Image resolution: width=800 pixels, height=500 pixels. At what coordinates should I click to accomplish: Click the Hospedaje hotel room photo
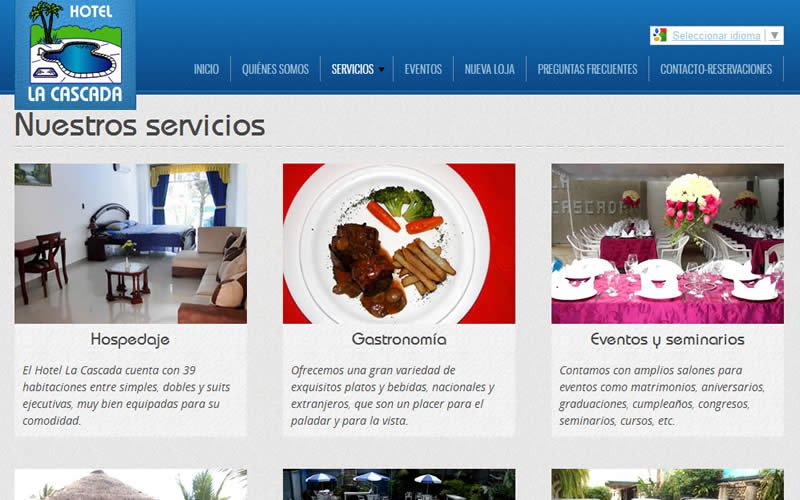tap(131, 243)
